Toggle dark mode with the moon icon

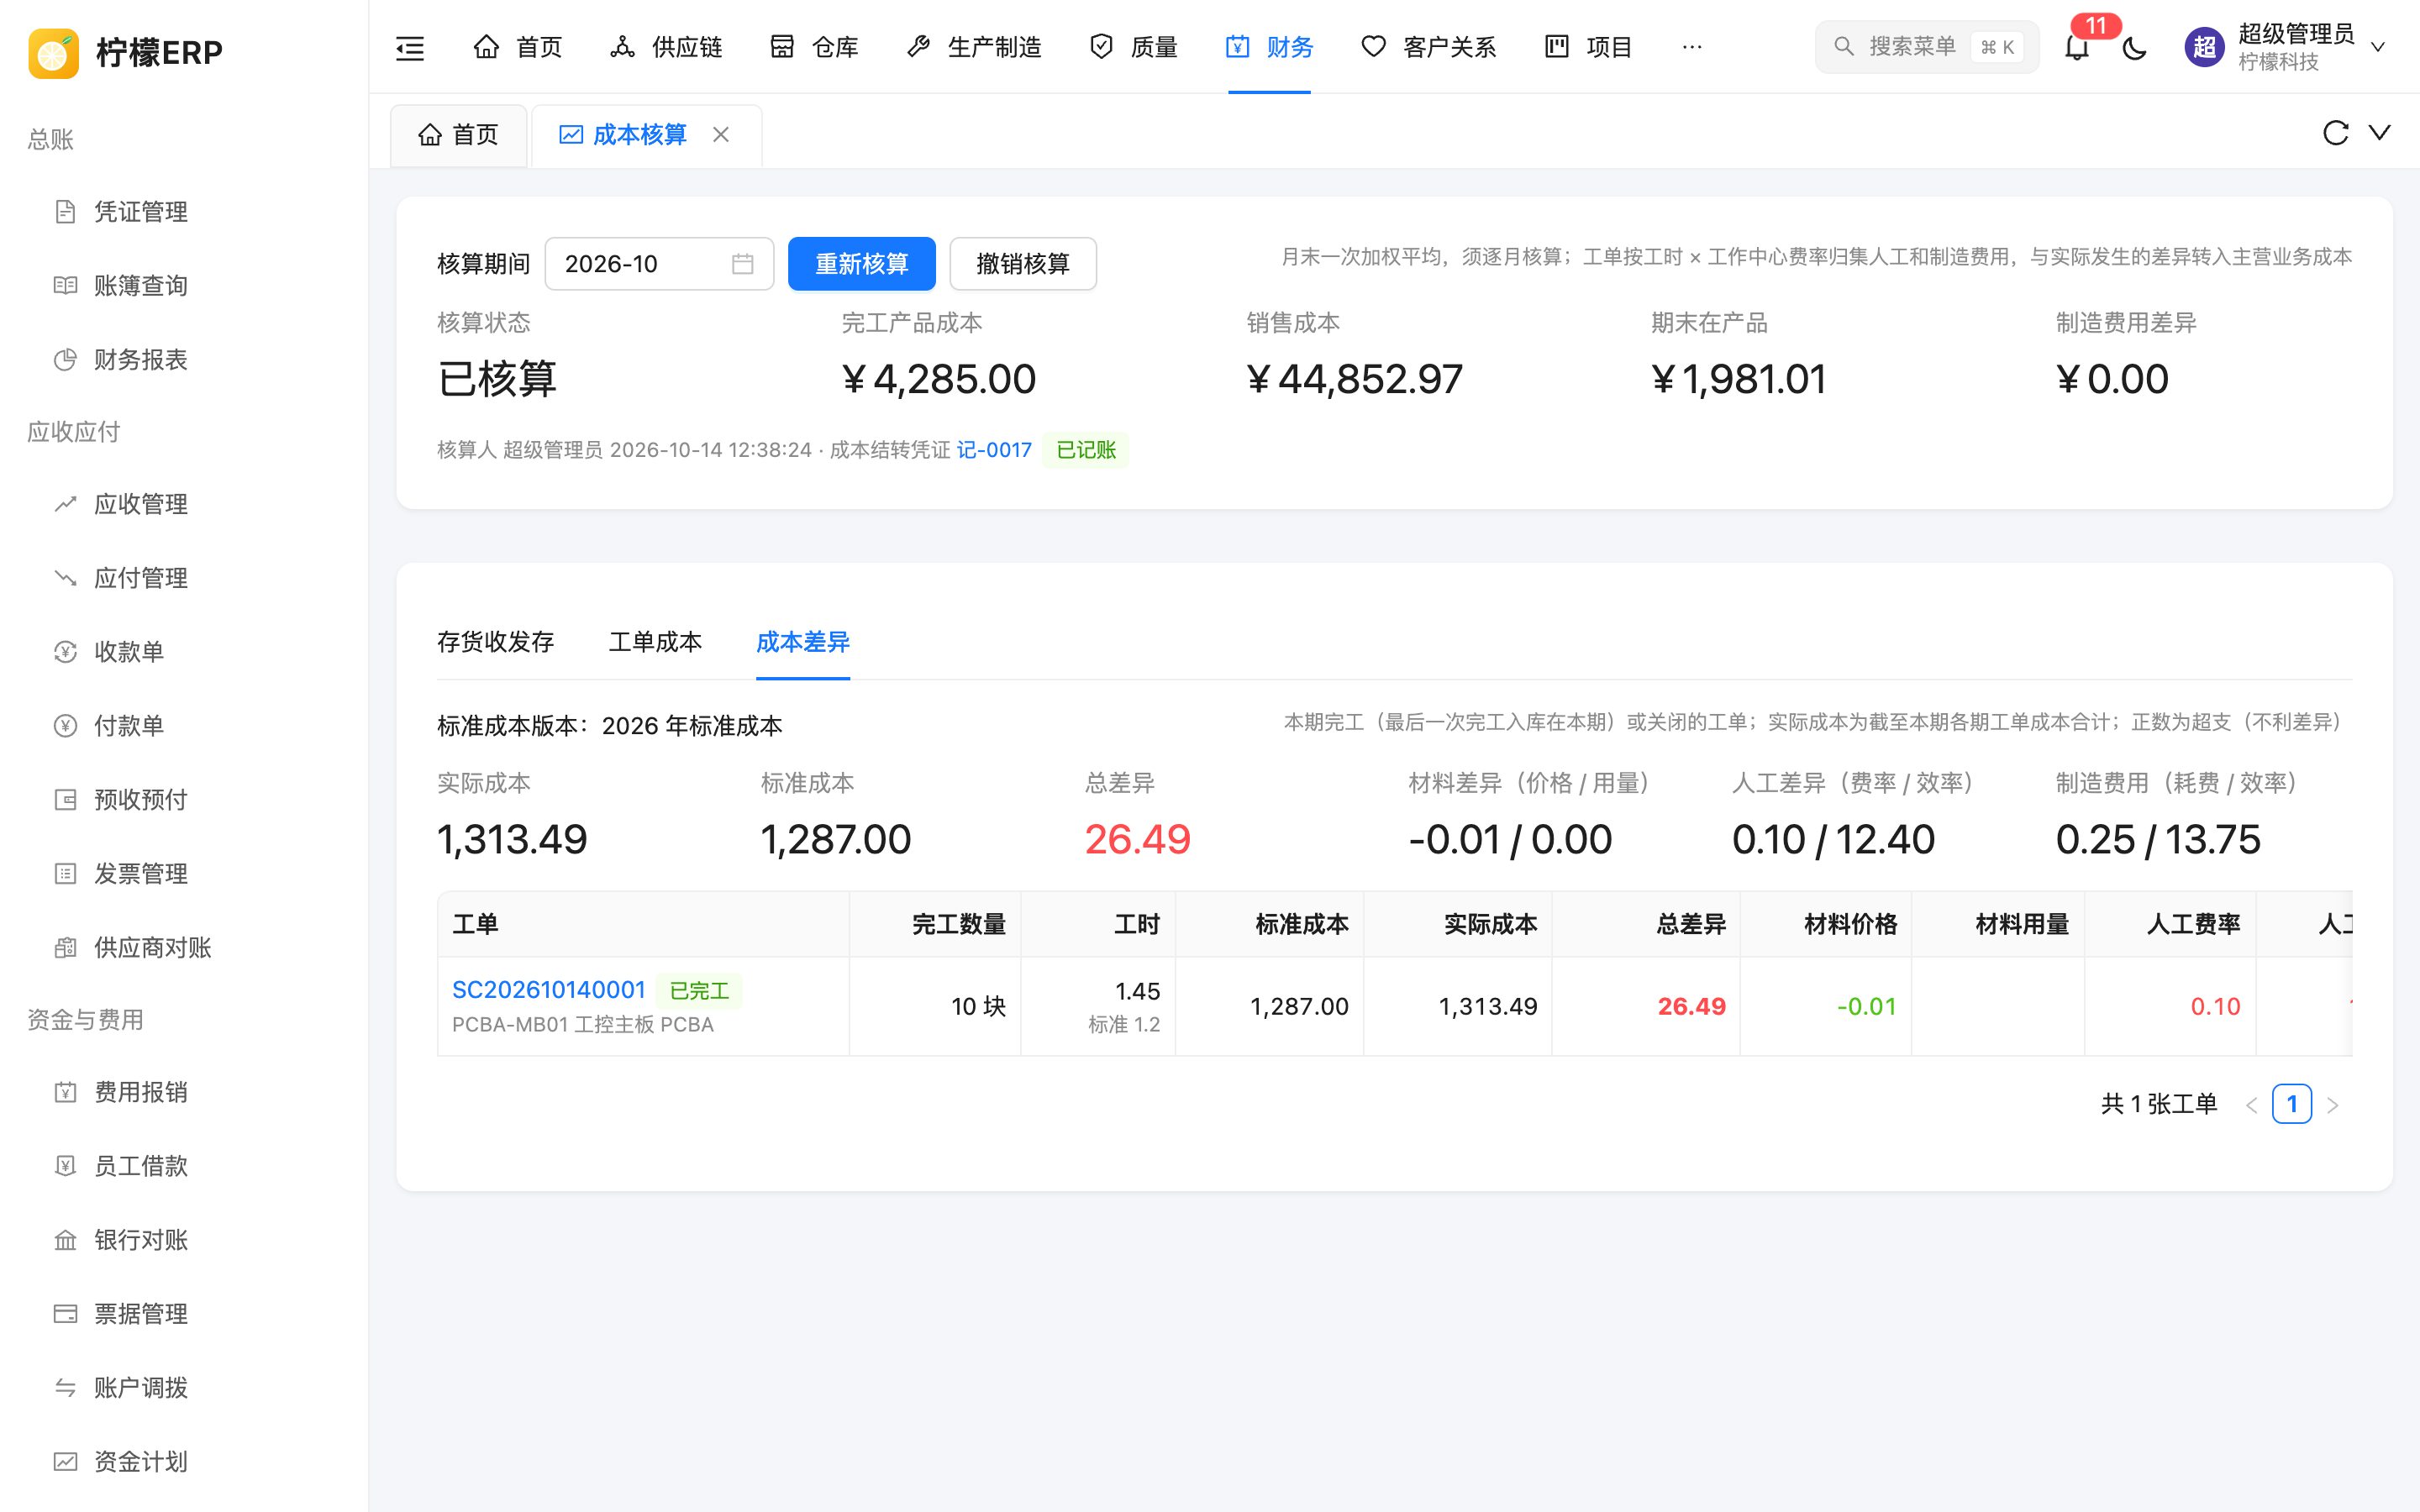point(2134,47)
